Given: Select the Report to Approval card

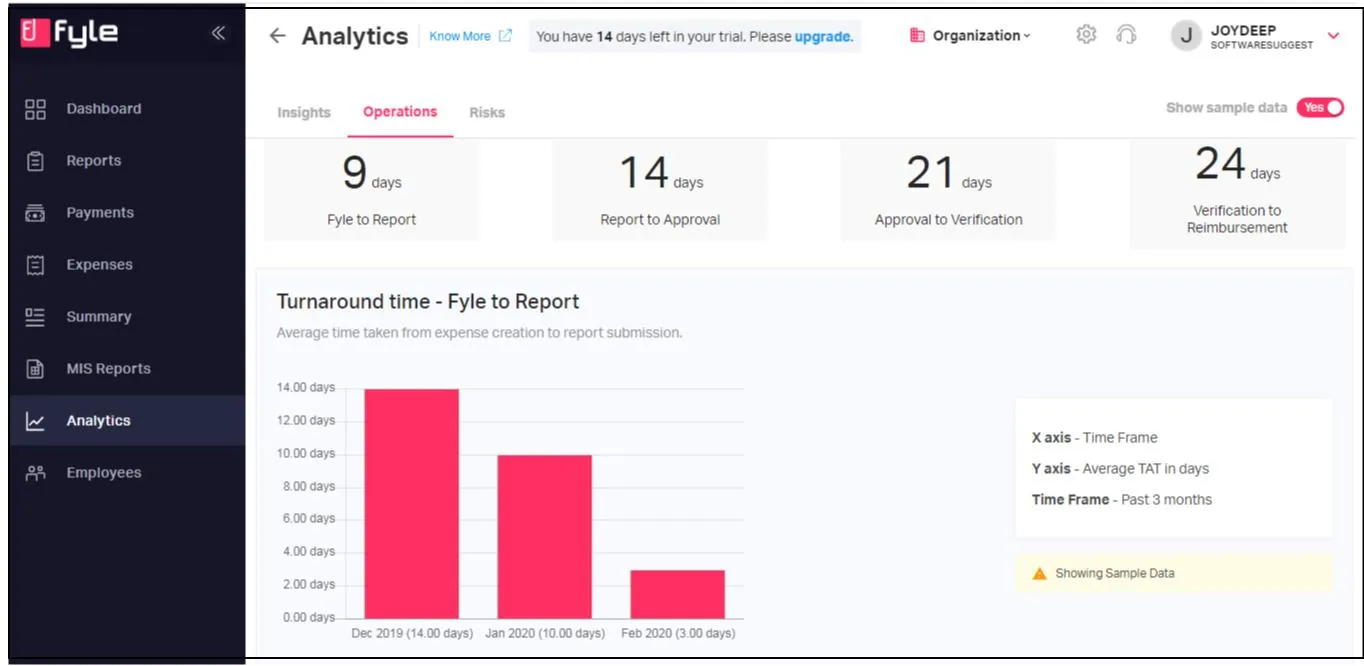Looking at the screenshot, I should [660, 190].
